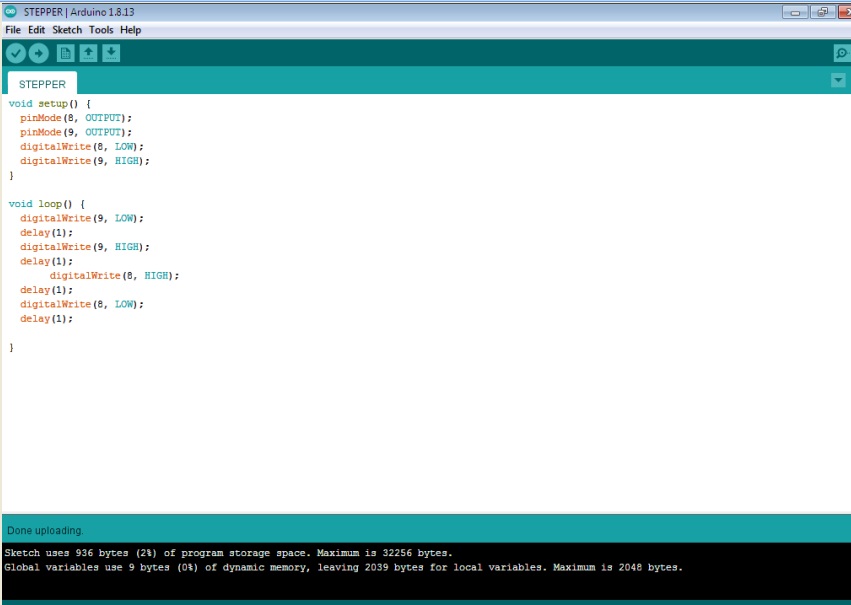Close the Arduino IDE window
851x605 pixels.
tap(844, 12)
